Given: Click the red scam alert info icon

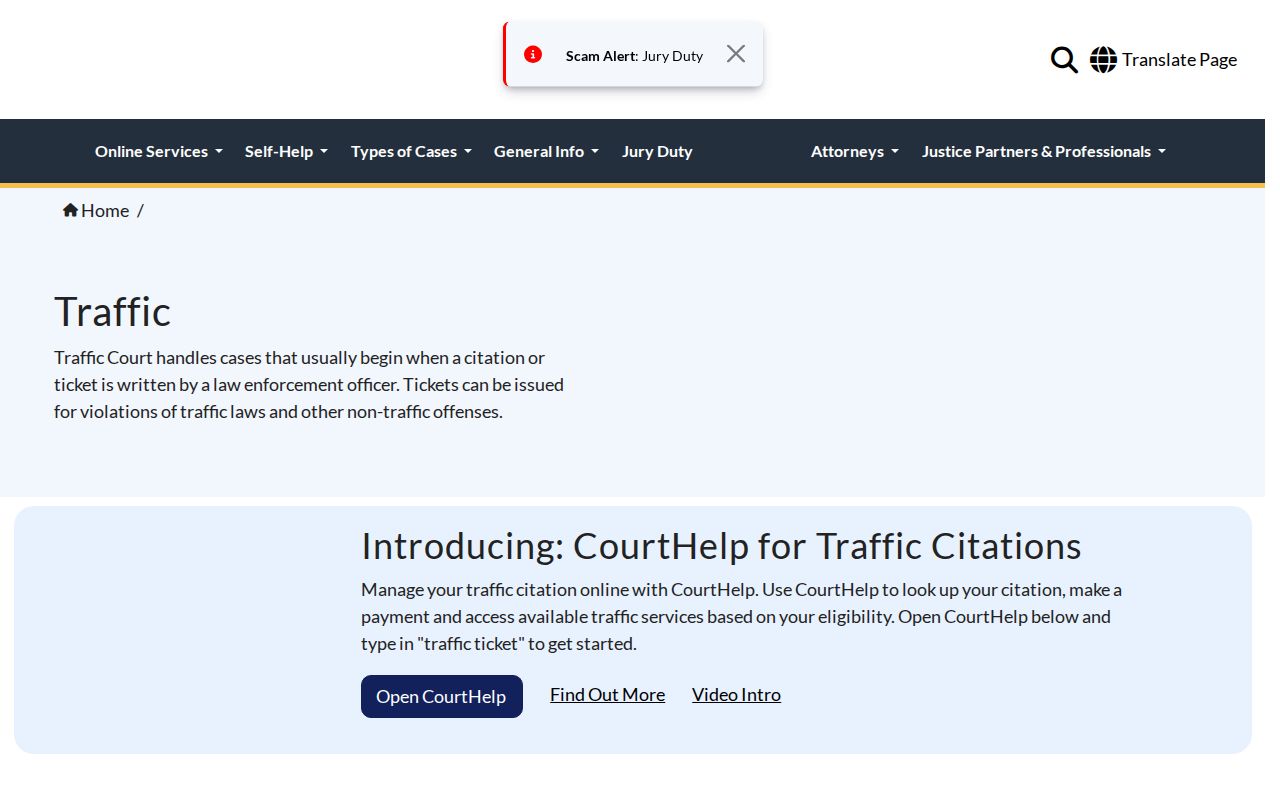Looking at the screenshot, I should click(533, 55).
